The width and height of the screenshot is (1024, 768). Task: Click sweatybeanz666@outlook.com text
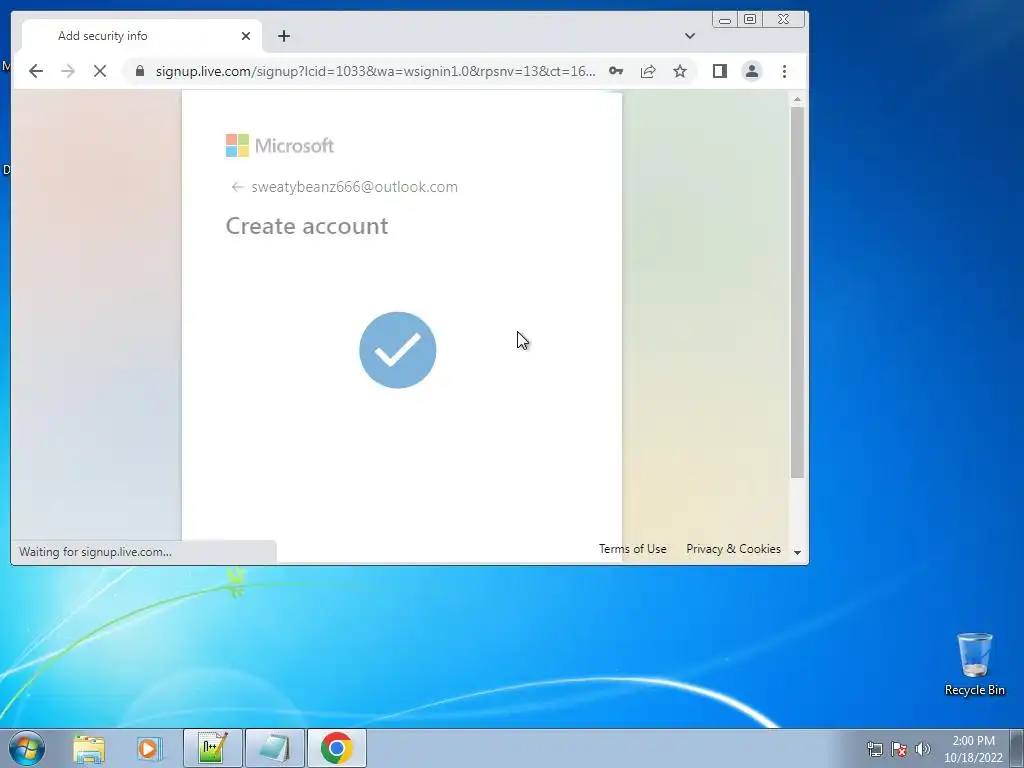tap(355, 187)
